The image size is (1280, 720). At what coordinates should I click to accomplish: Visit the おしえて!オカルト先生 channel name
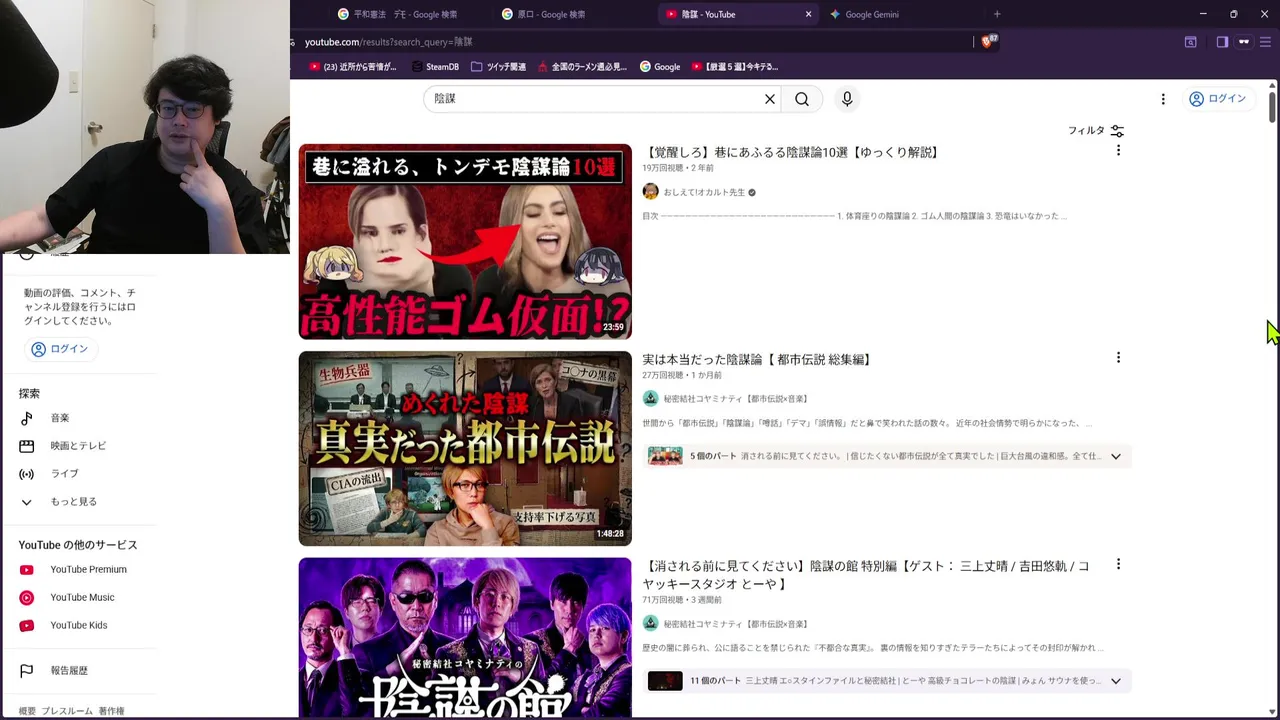(x=704, y=192)
